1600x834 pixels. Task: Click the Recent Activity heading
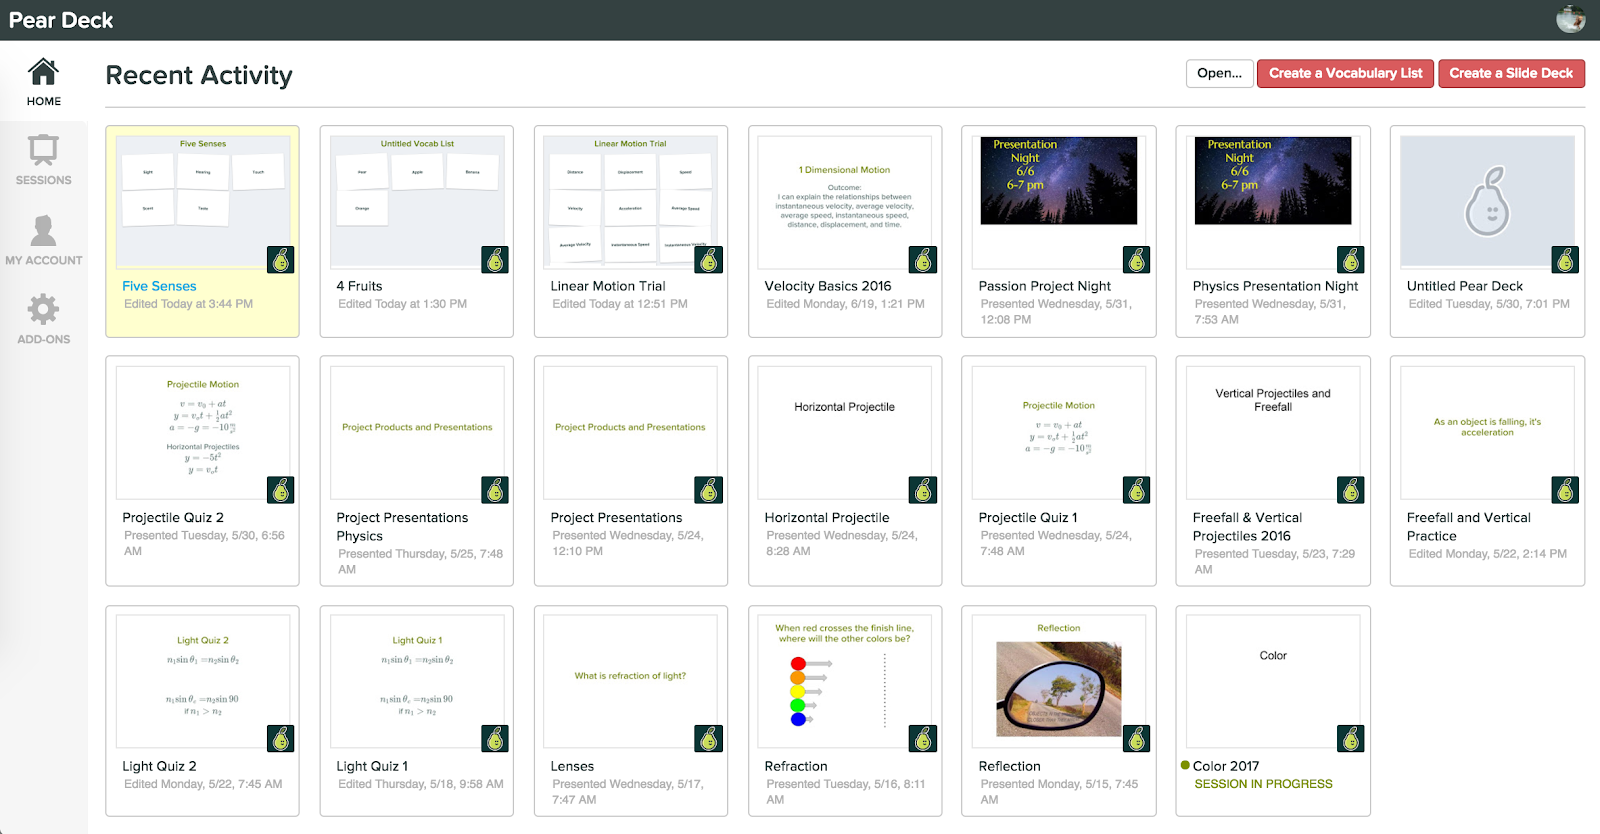point(199,75)
